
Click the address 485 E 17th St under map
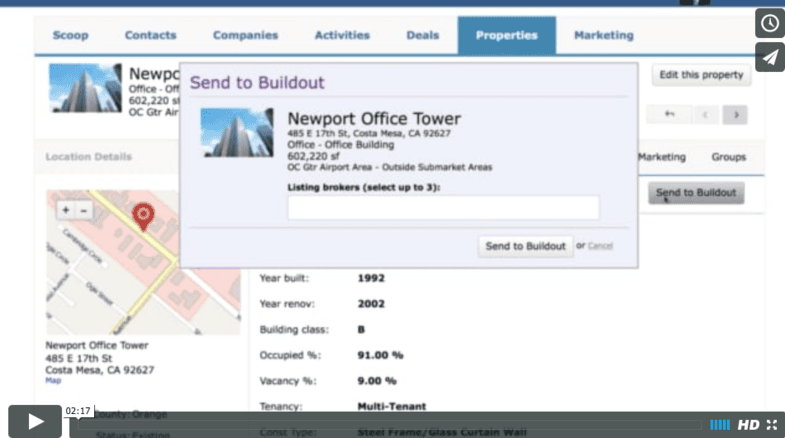pos(79,358)
